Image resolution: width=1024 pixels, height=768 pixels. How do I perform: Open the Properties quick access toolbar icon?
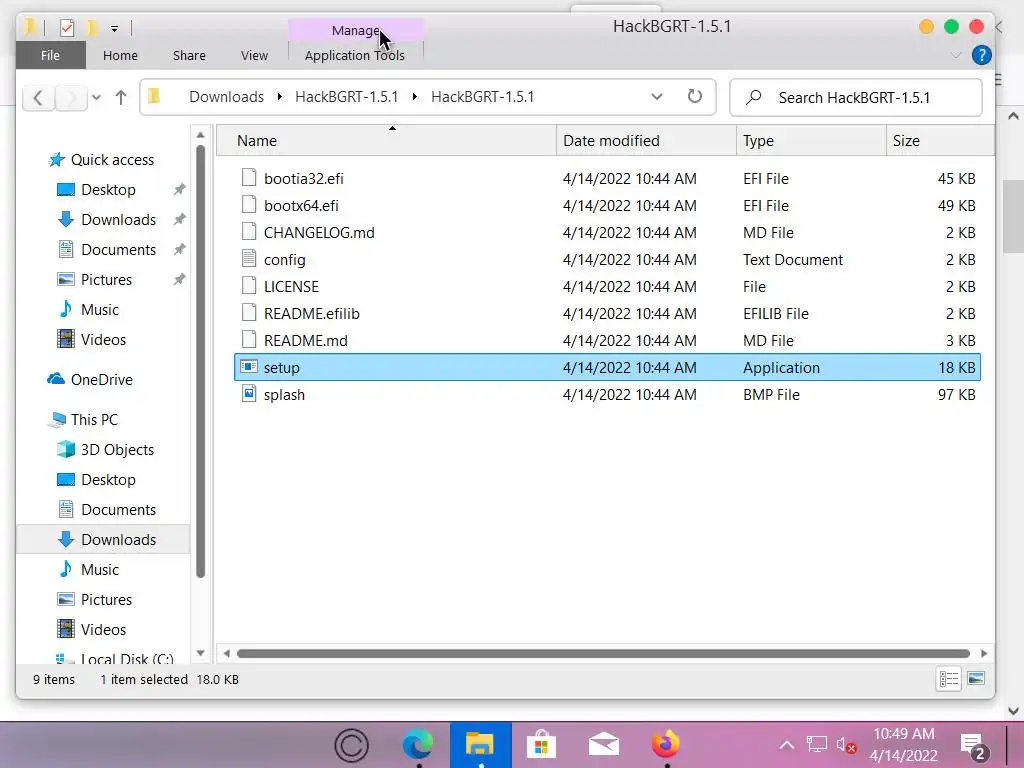click(67, 27)
